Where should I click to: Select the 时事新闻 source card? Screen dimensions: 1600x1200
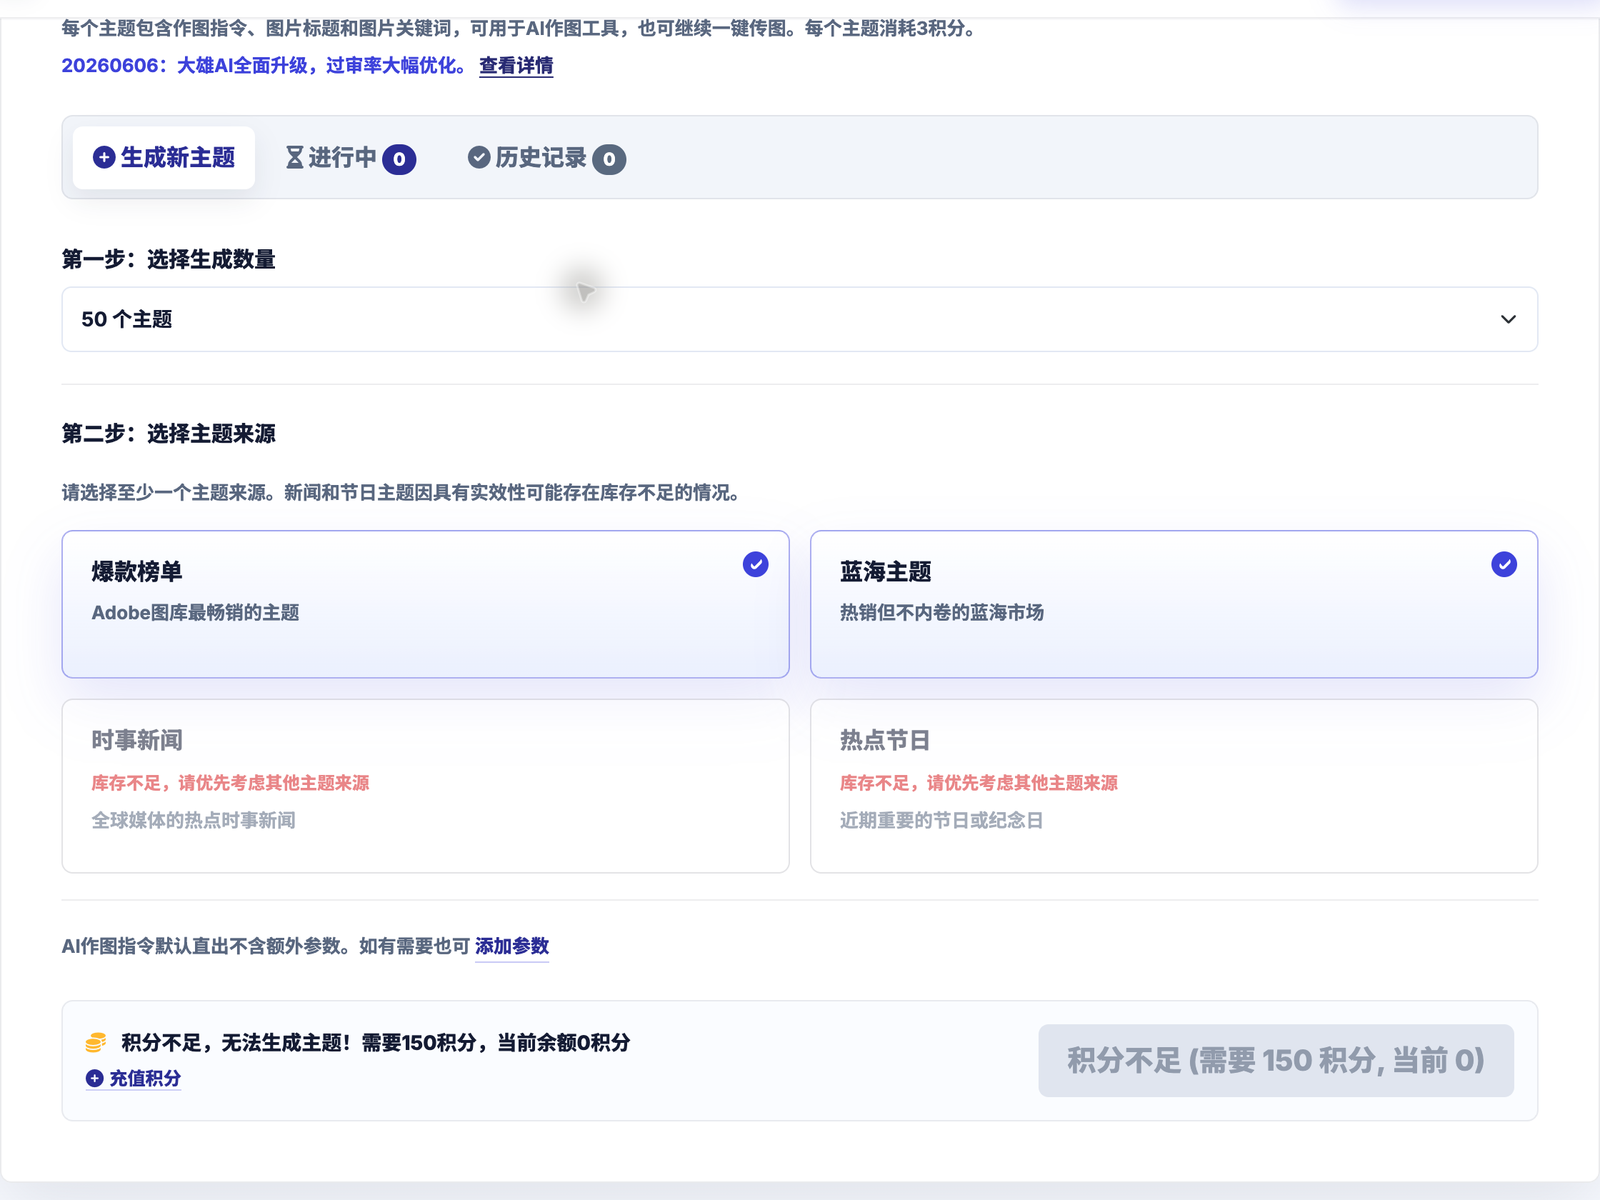point(426,786)
